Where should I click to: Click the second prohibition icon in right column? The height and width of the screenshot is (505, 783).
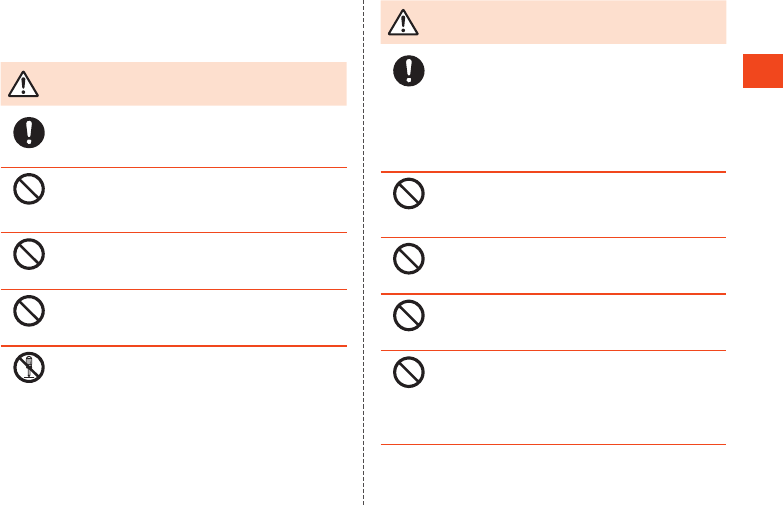pyautogui.click(x=410, y=259)
